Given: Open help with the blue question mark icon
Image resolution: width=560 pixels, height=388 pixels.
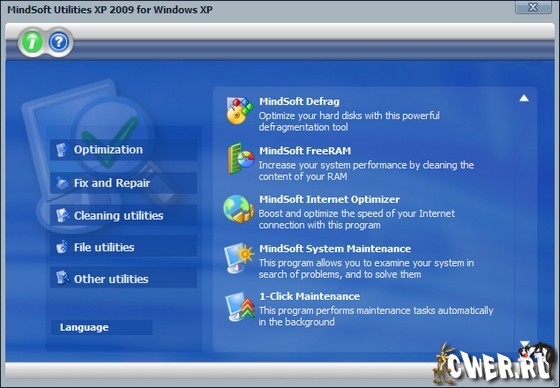Looking at the screenshot, I should (x=59, y=42).
